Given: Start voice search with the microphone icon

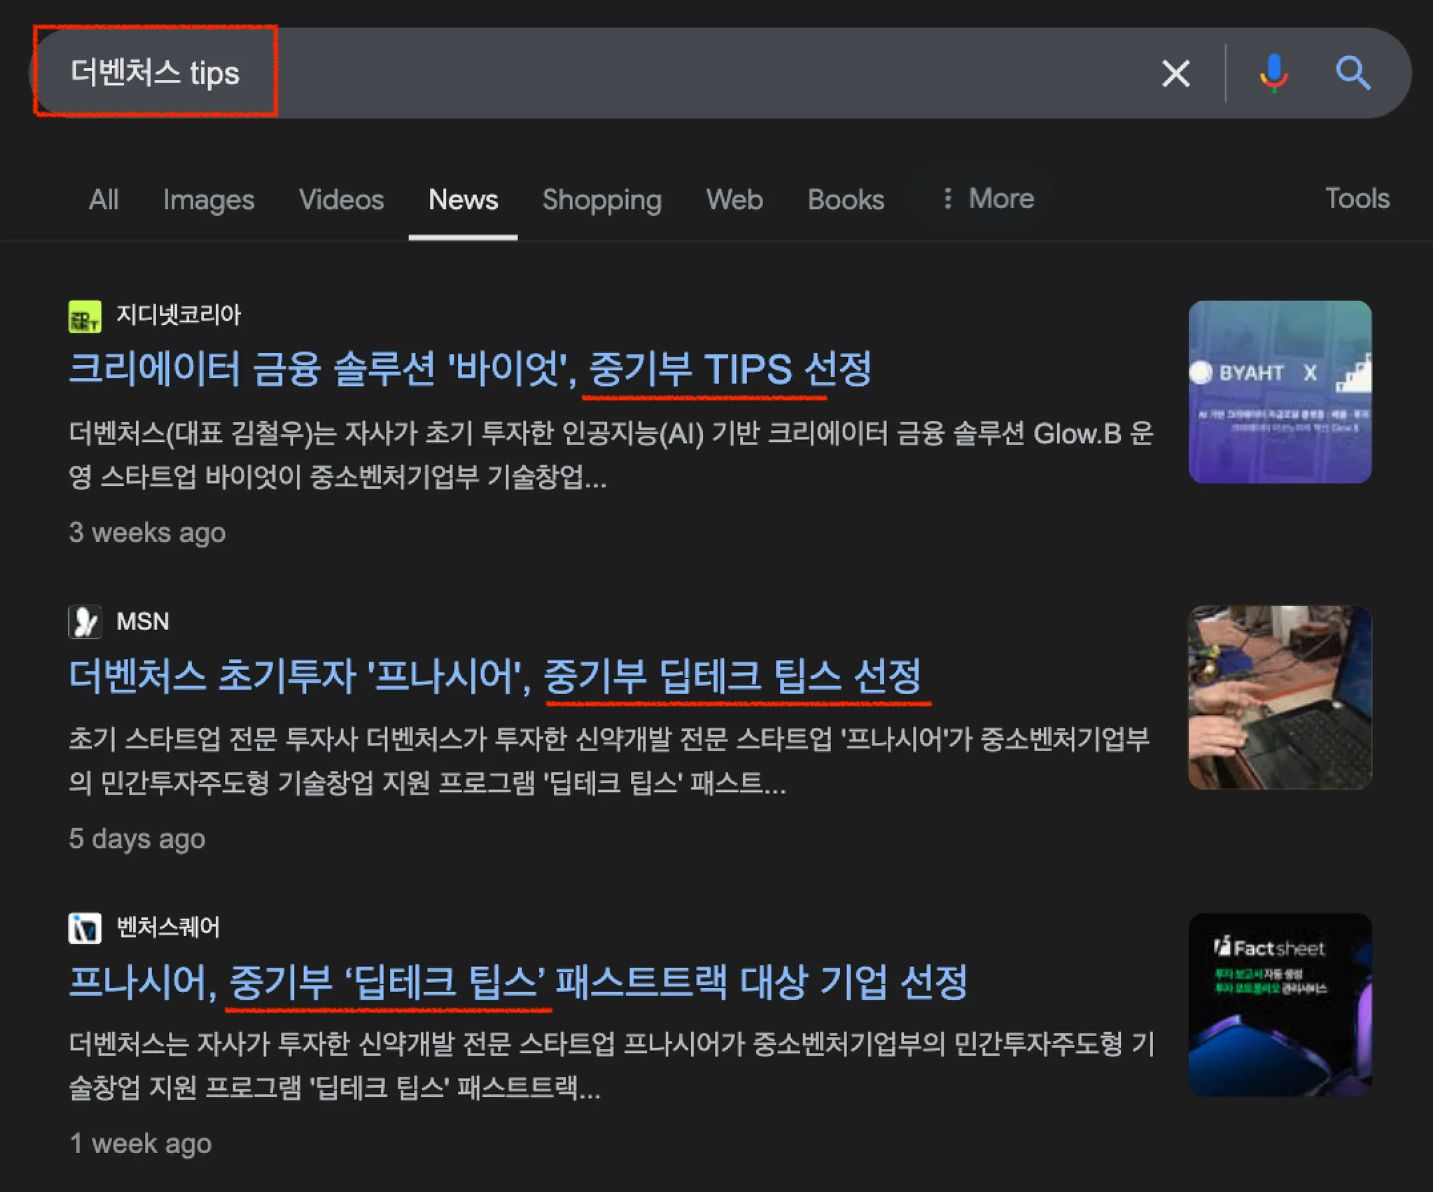Looking at the screenshot, I should coord(1273,73).
